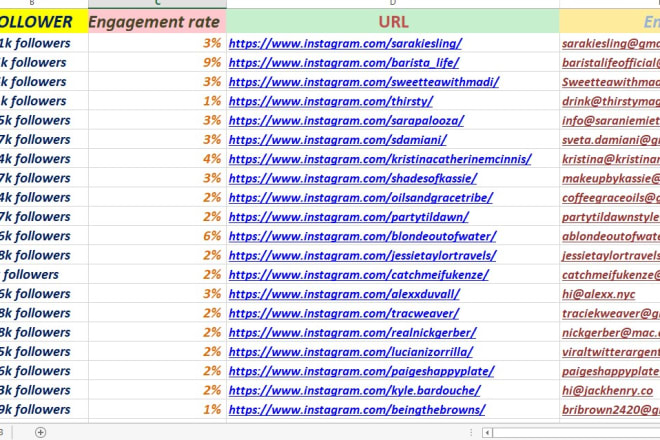Open the alexxduvall Instagram link
The image size is (660, 440).
click(344, 294)
